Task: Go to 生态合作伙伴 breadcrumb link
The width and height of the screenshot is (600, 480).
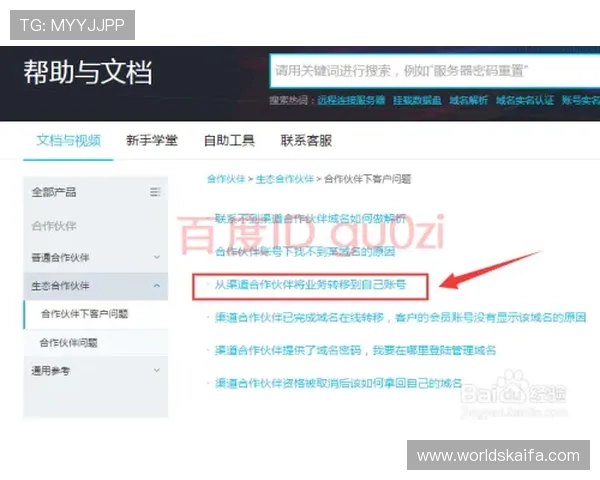Action: (x=285, y=179)
